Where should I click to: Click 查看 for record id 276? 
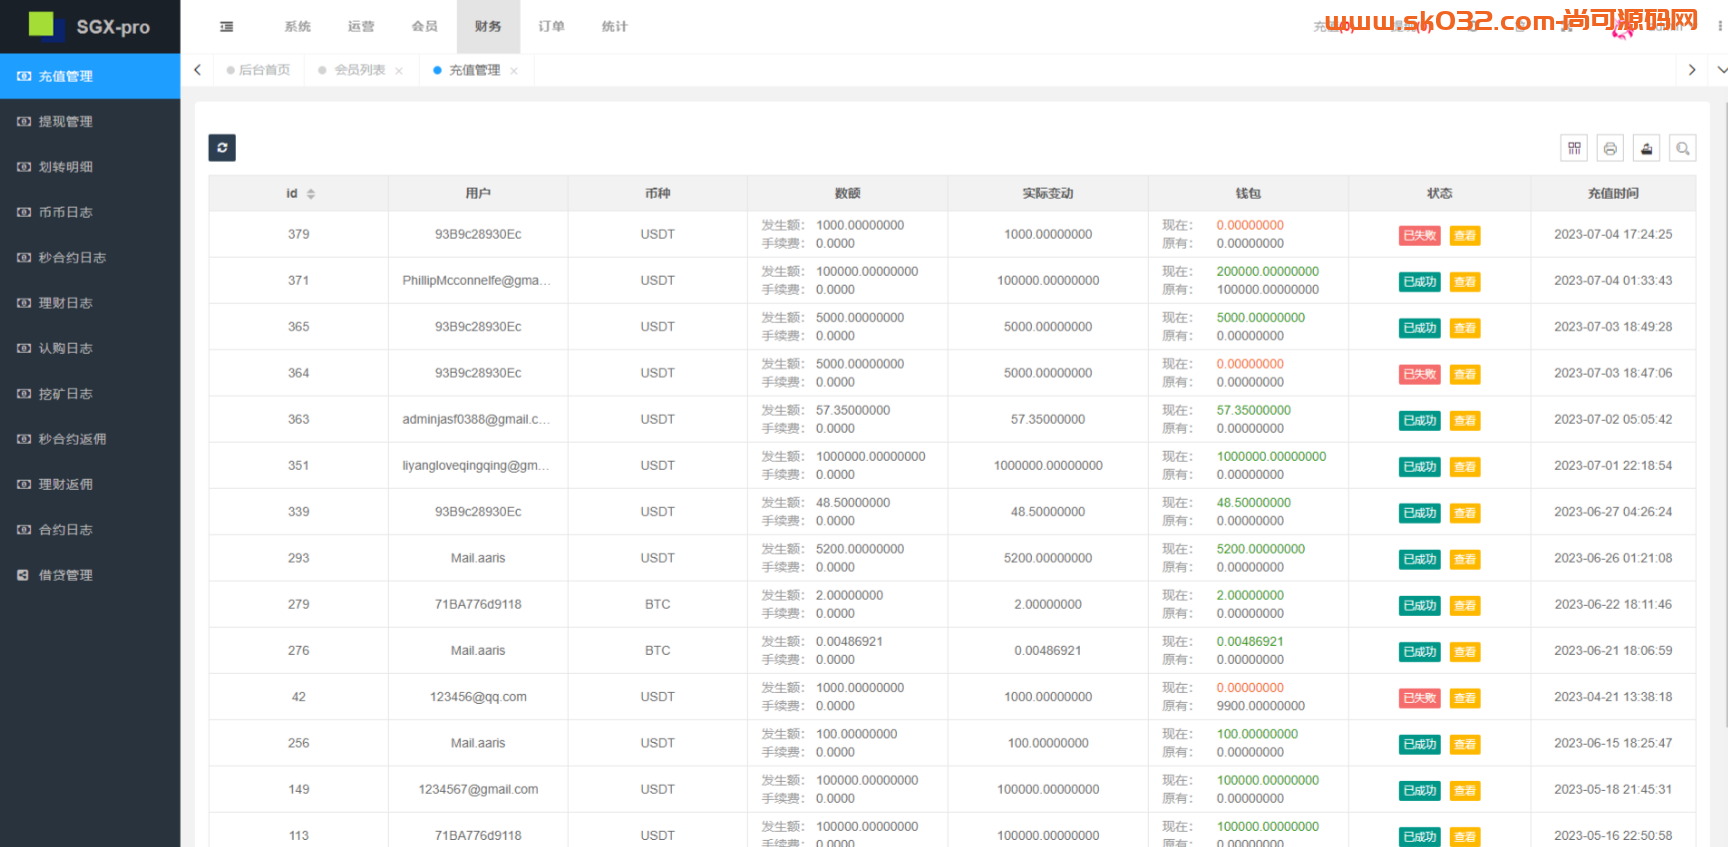pos(1465,652)
